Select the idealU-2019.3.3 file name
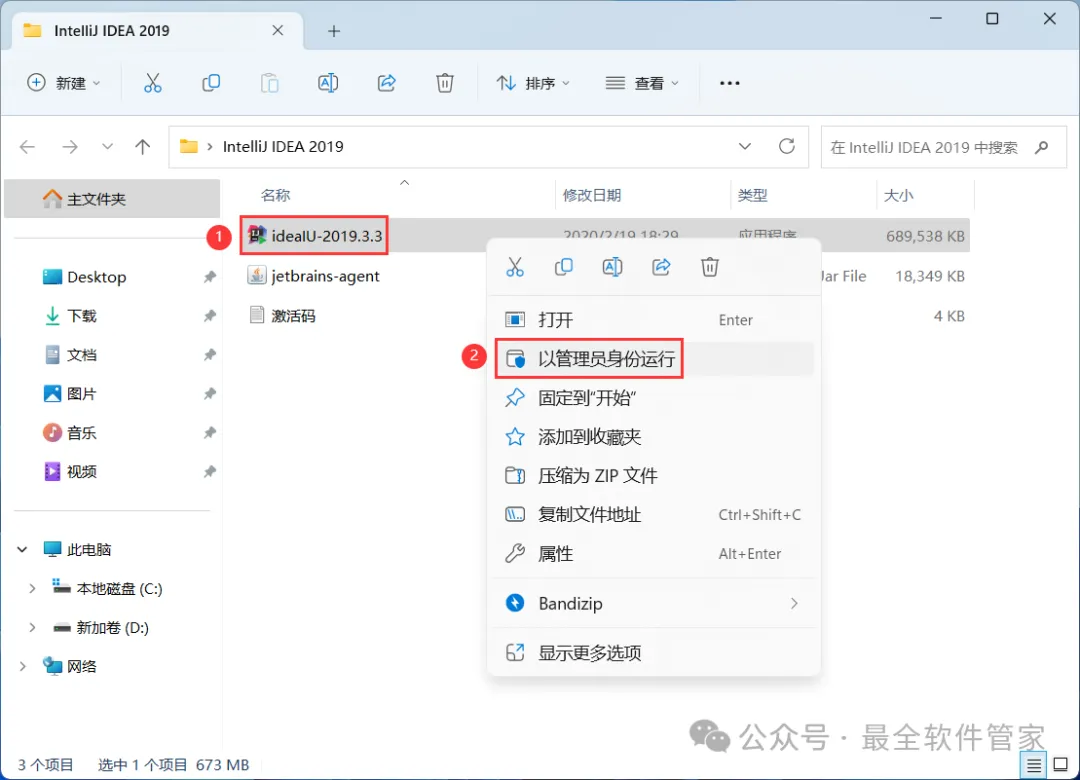This screenshot has width=1080, height=780. pos(326,236)
